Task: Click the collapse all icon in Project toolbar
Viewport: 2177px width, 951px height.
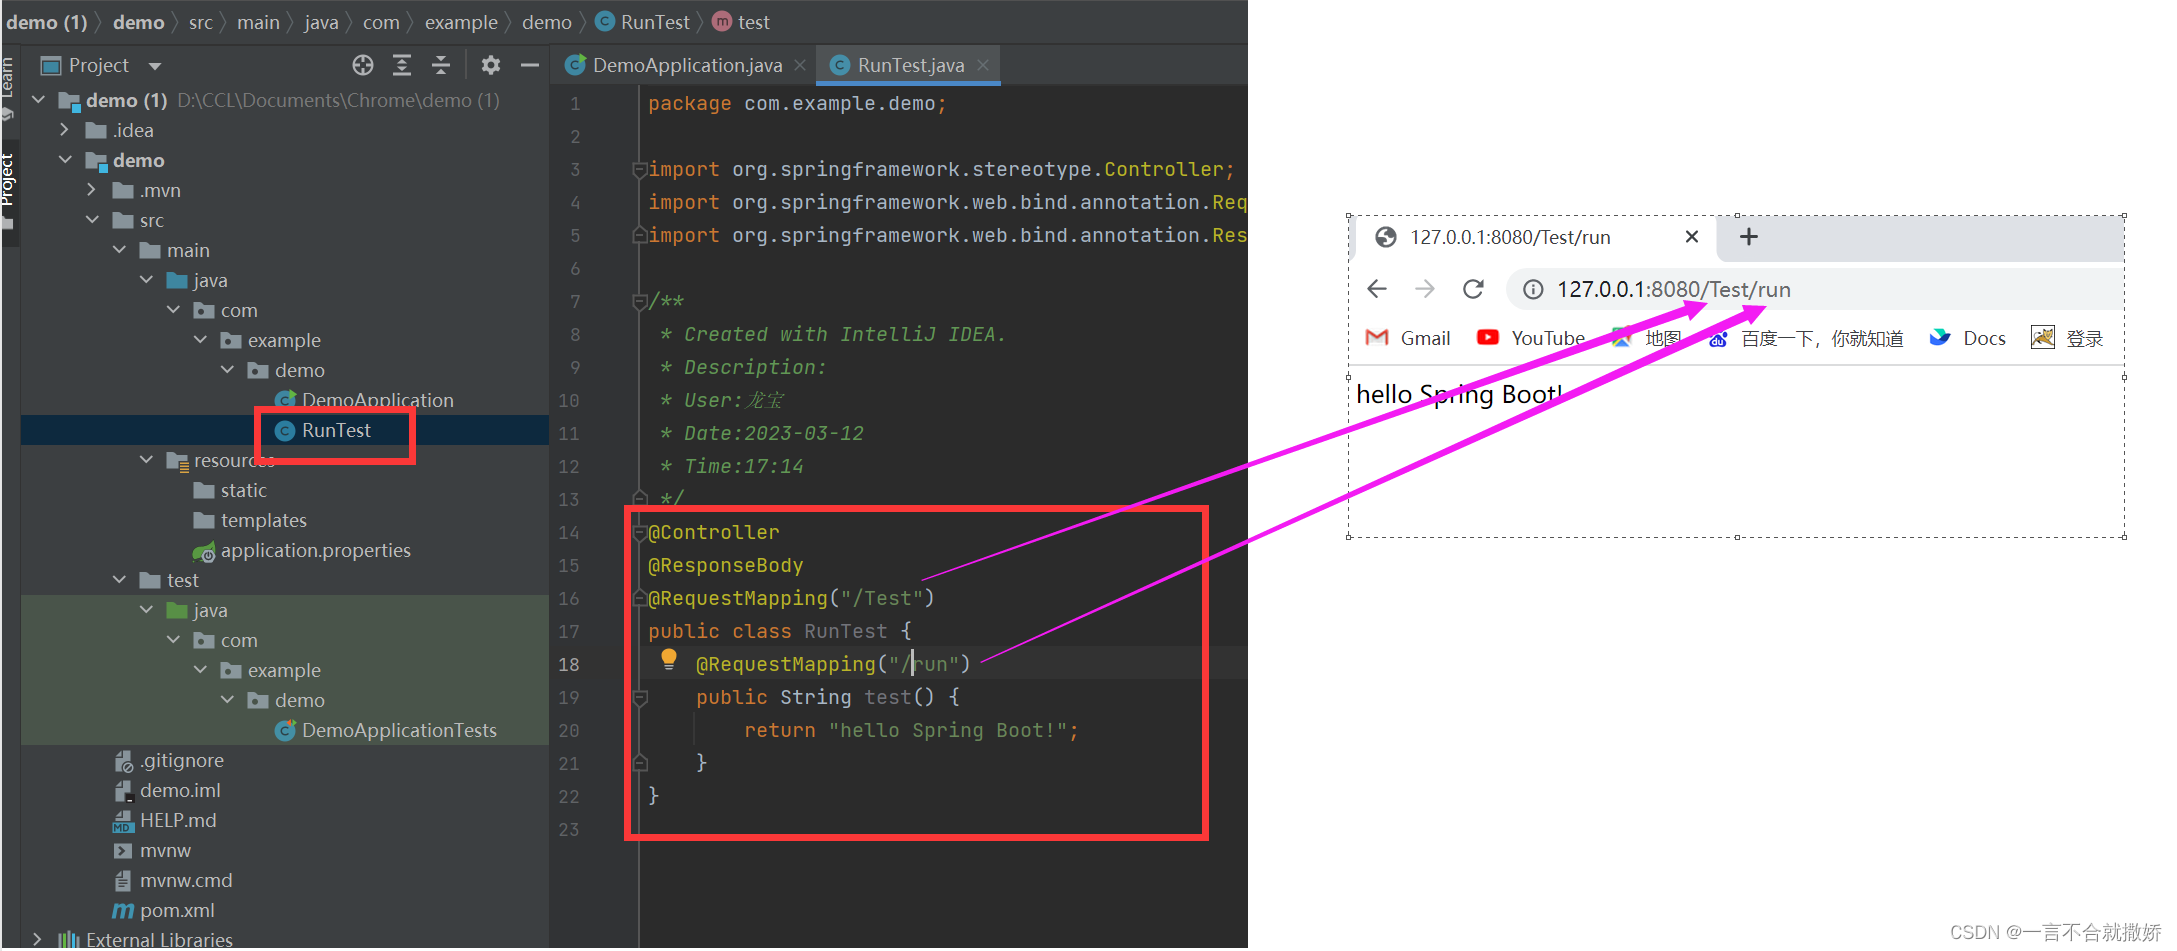Action: point(441,66)
